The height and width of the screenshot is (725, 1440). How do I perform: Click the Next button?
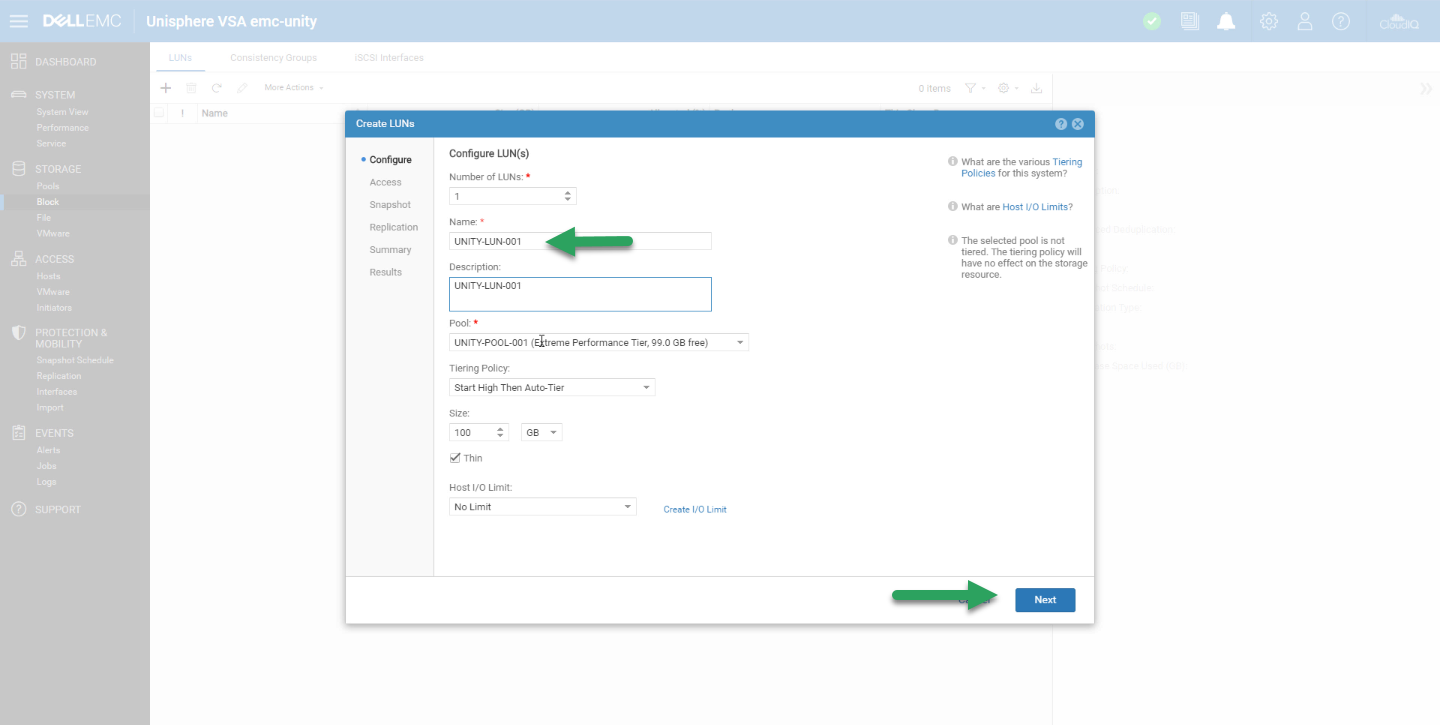coord(1045,600)
